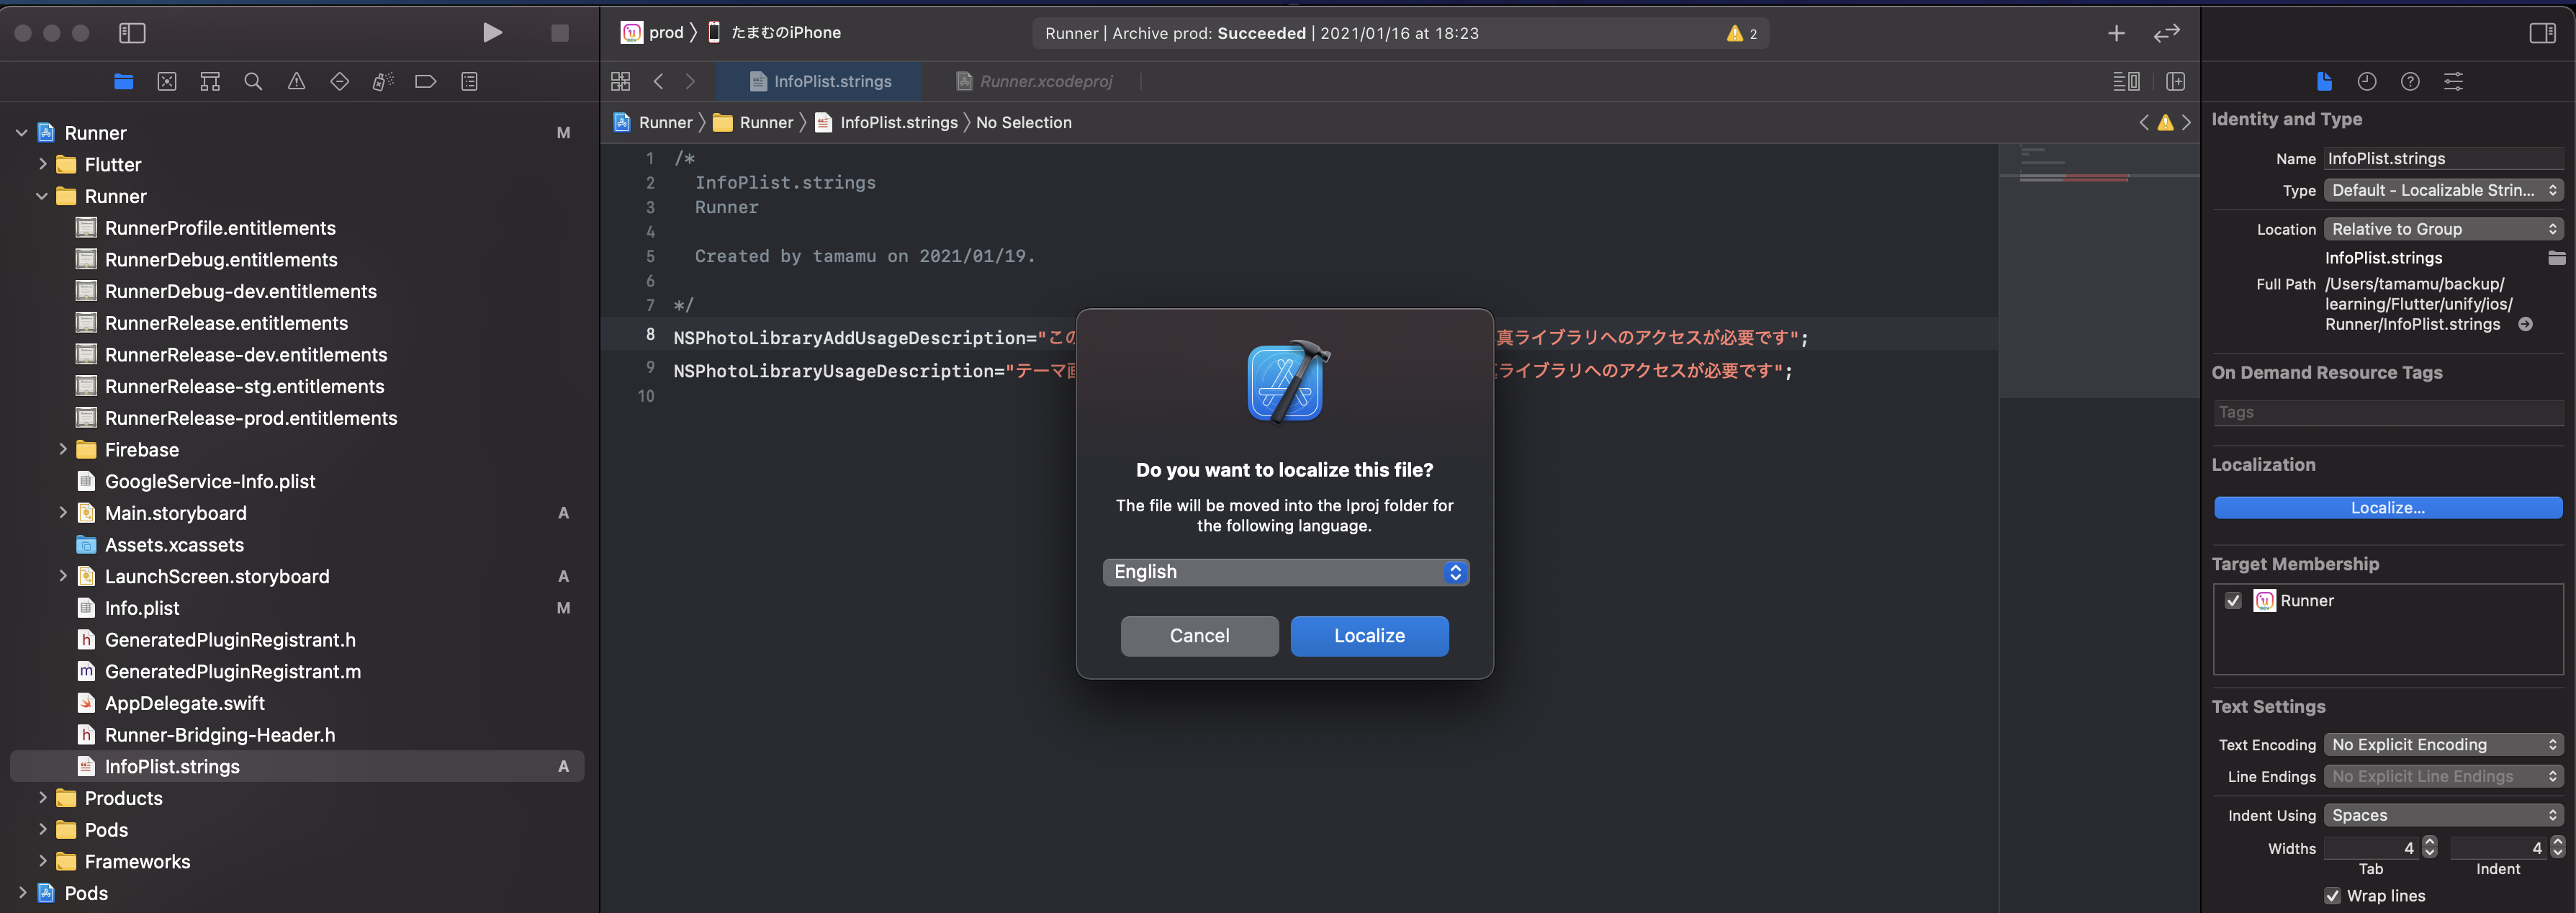Open the Breakpoint navigator icon

[425, 82]
